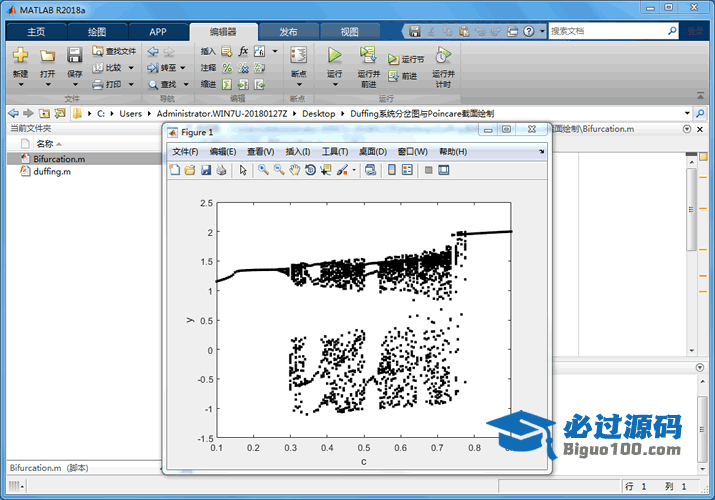This screenshot has width=715, height=500.
Task: Click the Name (名称) column header
Action: point(45,144)
